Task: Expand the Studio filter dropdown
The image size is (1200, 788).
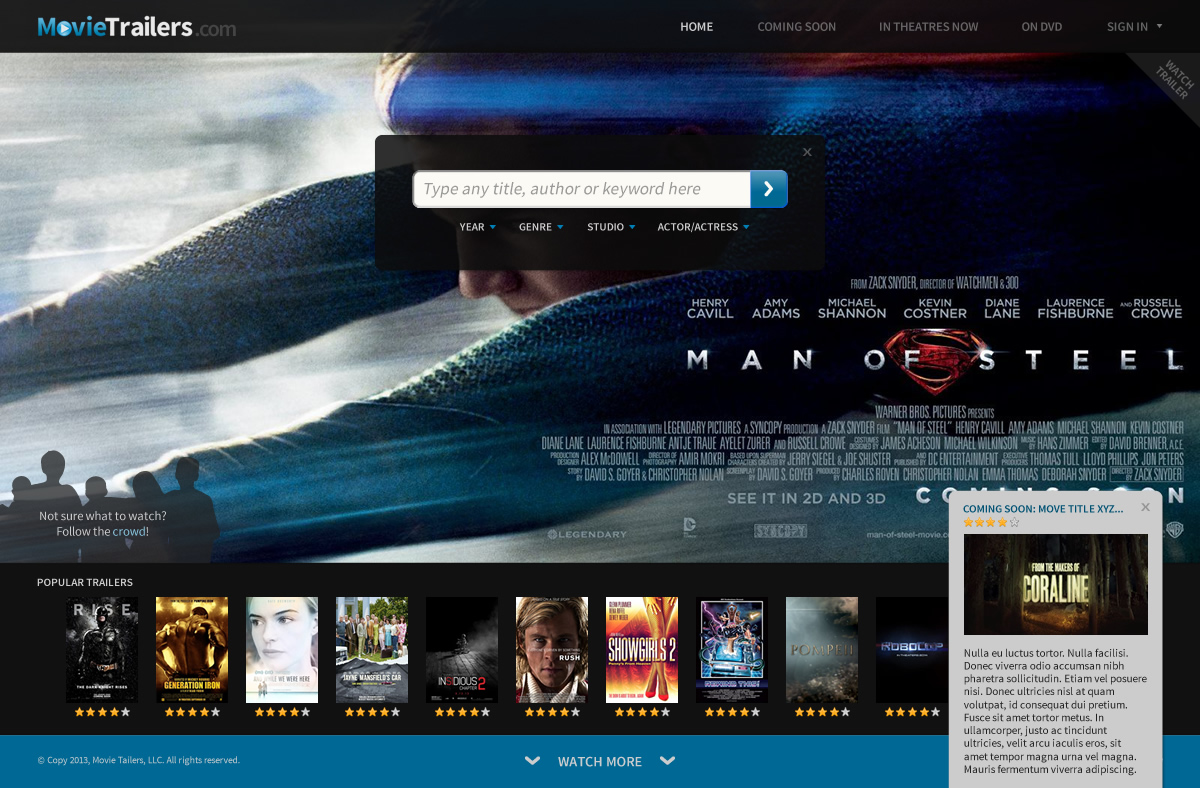Action: tap(611, 227)
